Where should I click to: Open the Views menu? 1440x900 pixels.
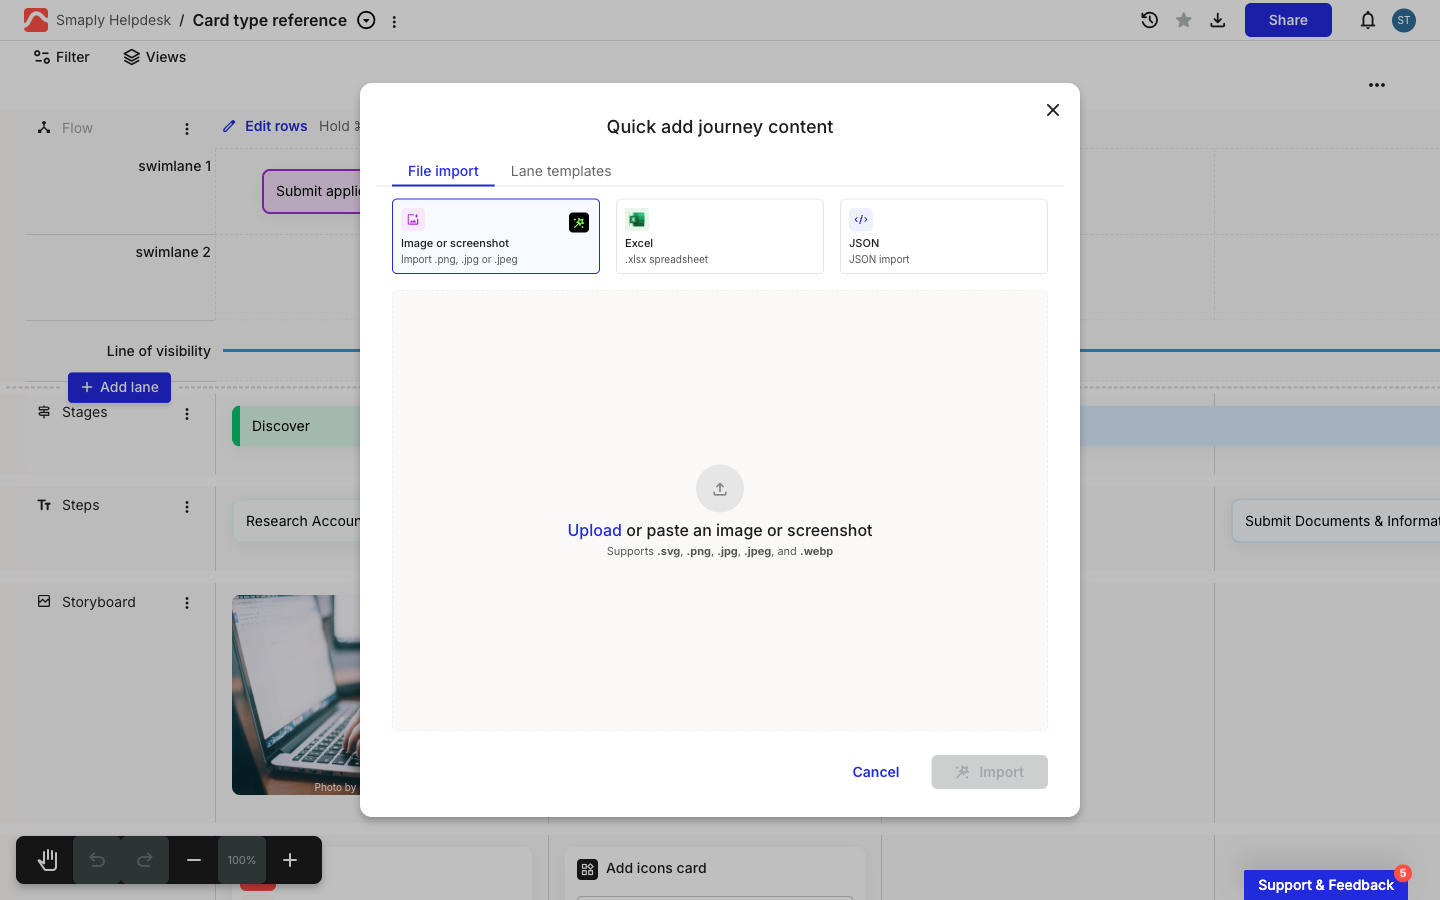point(155,57)
